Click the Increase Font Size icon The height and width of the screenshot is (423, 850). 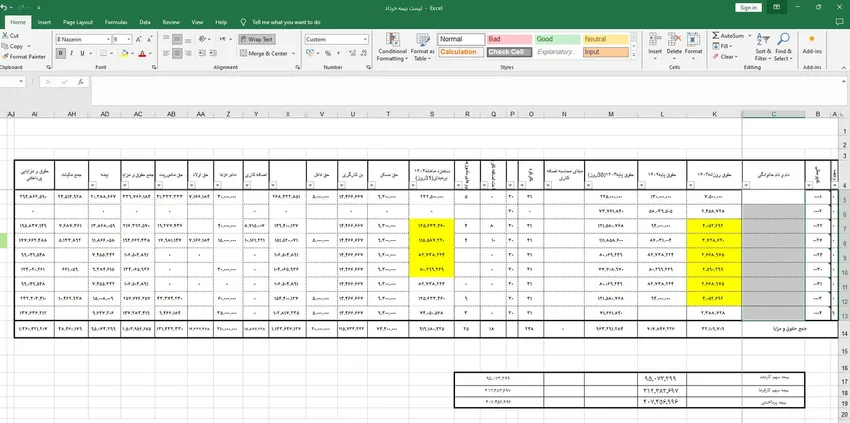coord(139,39)
